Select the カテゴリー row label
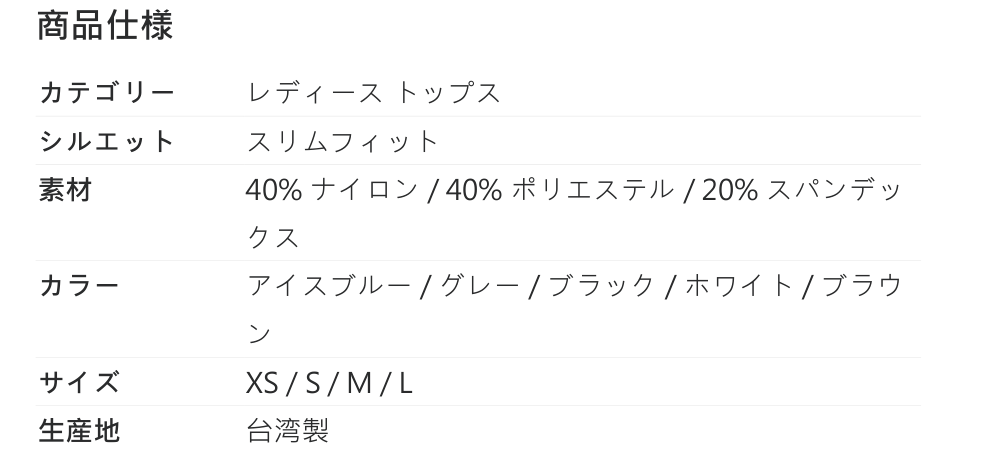The width and height of the screenshot is (997, 453). coord(107,93)
